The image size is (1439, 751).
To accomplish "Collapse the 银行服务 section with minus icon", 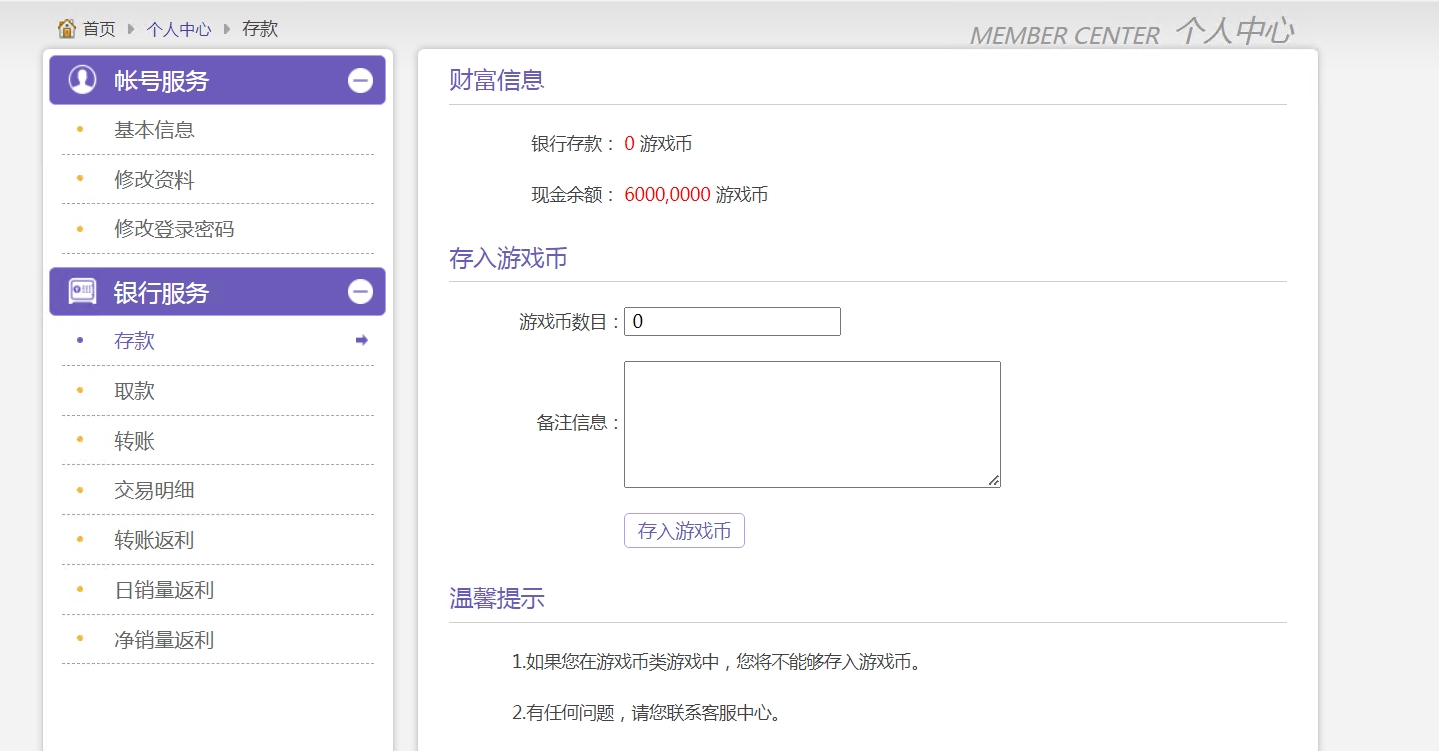I will pos(360,292).
